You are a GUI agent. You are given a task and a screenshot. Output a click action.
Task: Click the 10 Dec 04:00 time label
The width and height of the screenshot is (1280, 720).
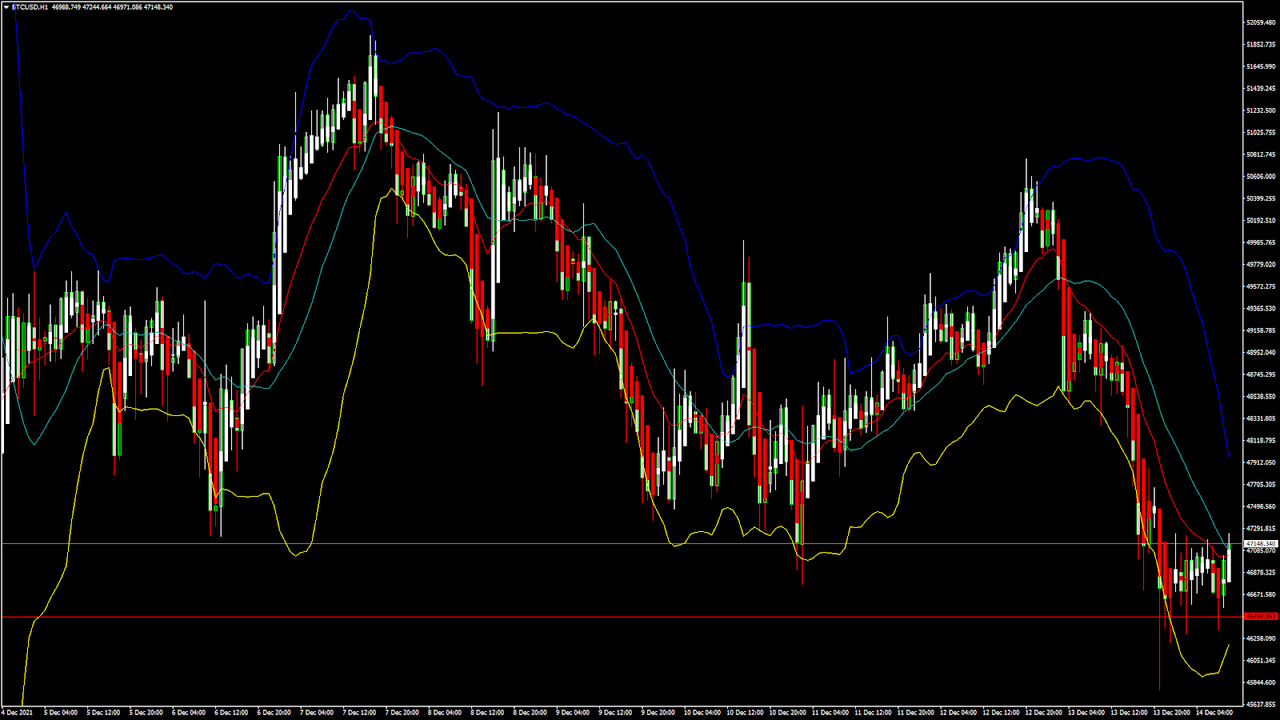[x=704, y=713]
